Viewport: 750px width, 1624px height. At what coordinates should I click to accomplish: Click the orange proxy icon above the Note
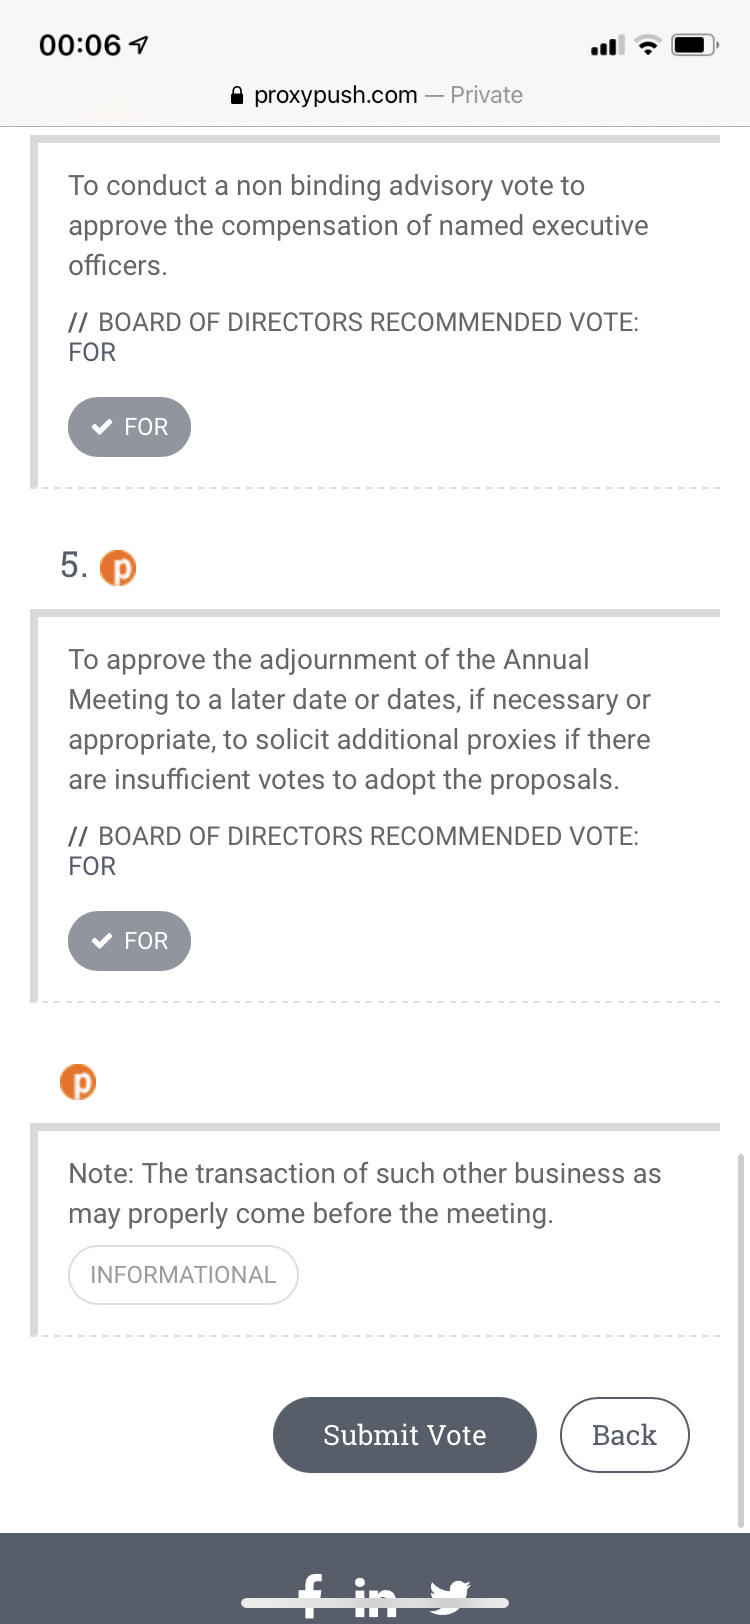click(78, 1081)
